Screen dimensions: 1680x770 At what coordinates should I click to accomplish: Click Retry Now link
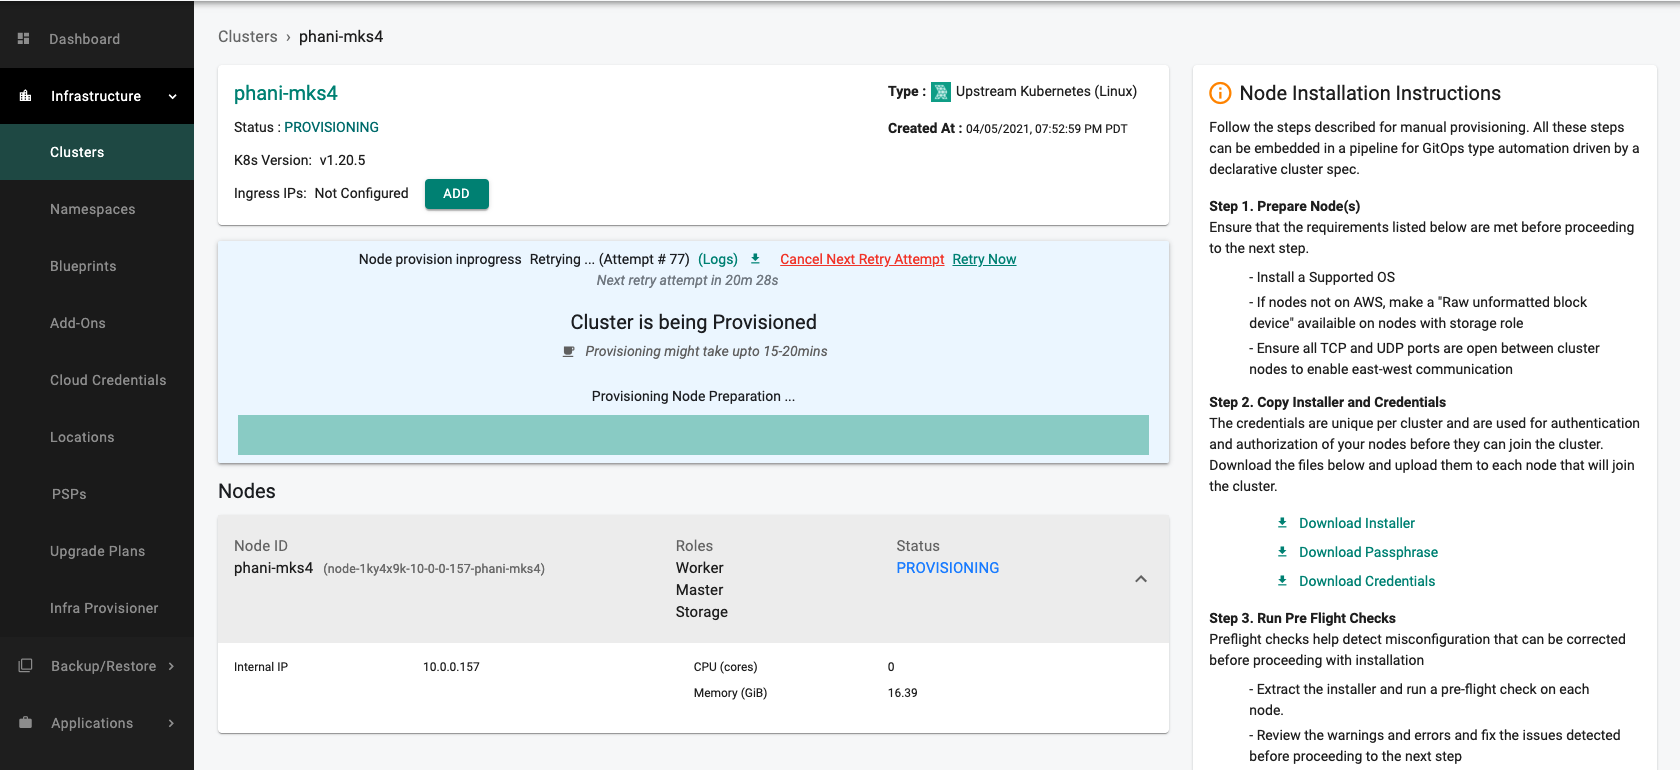coord(984,259)
